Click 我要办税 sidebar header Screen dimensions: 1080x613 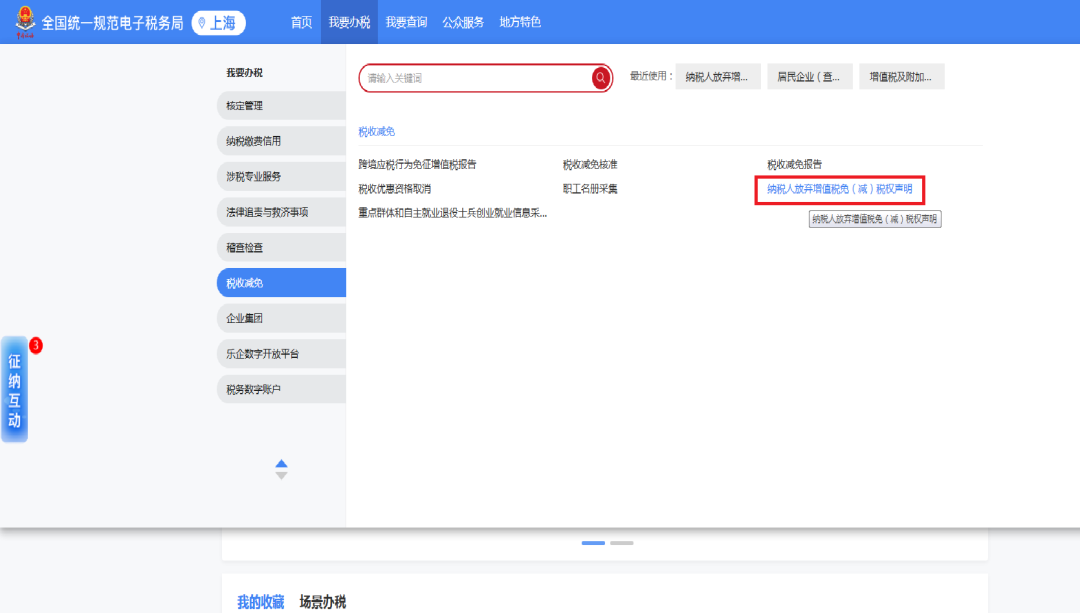245,72
